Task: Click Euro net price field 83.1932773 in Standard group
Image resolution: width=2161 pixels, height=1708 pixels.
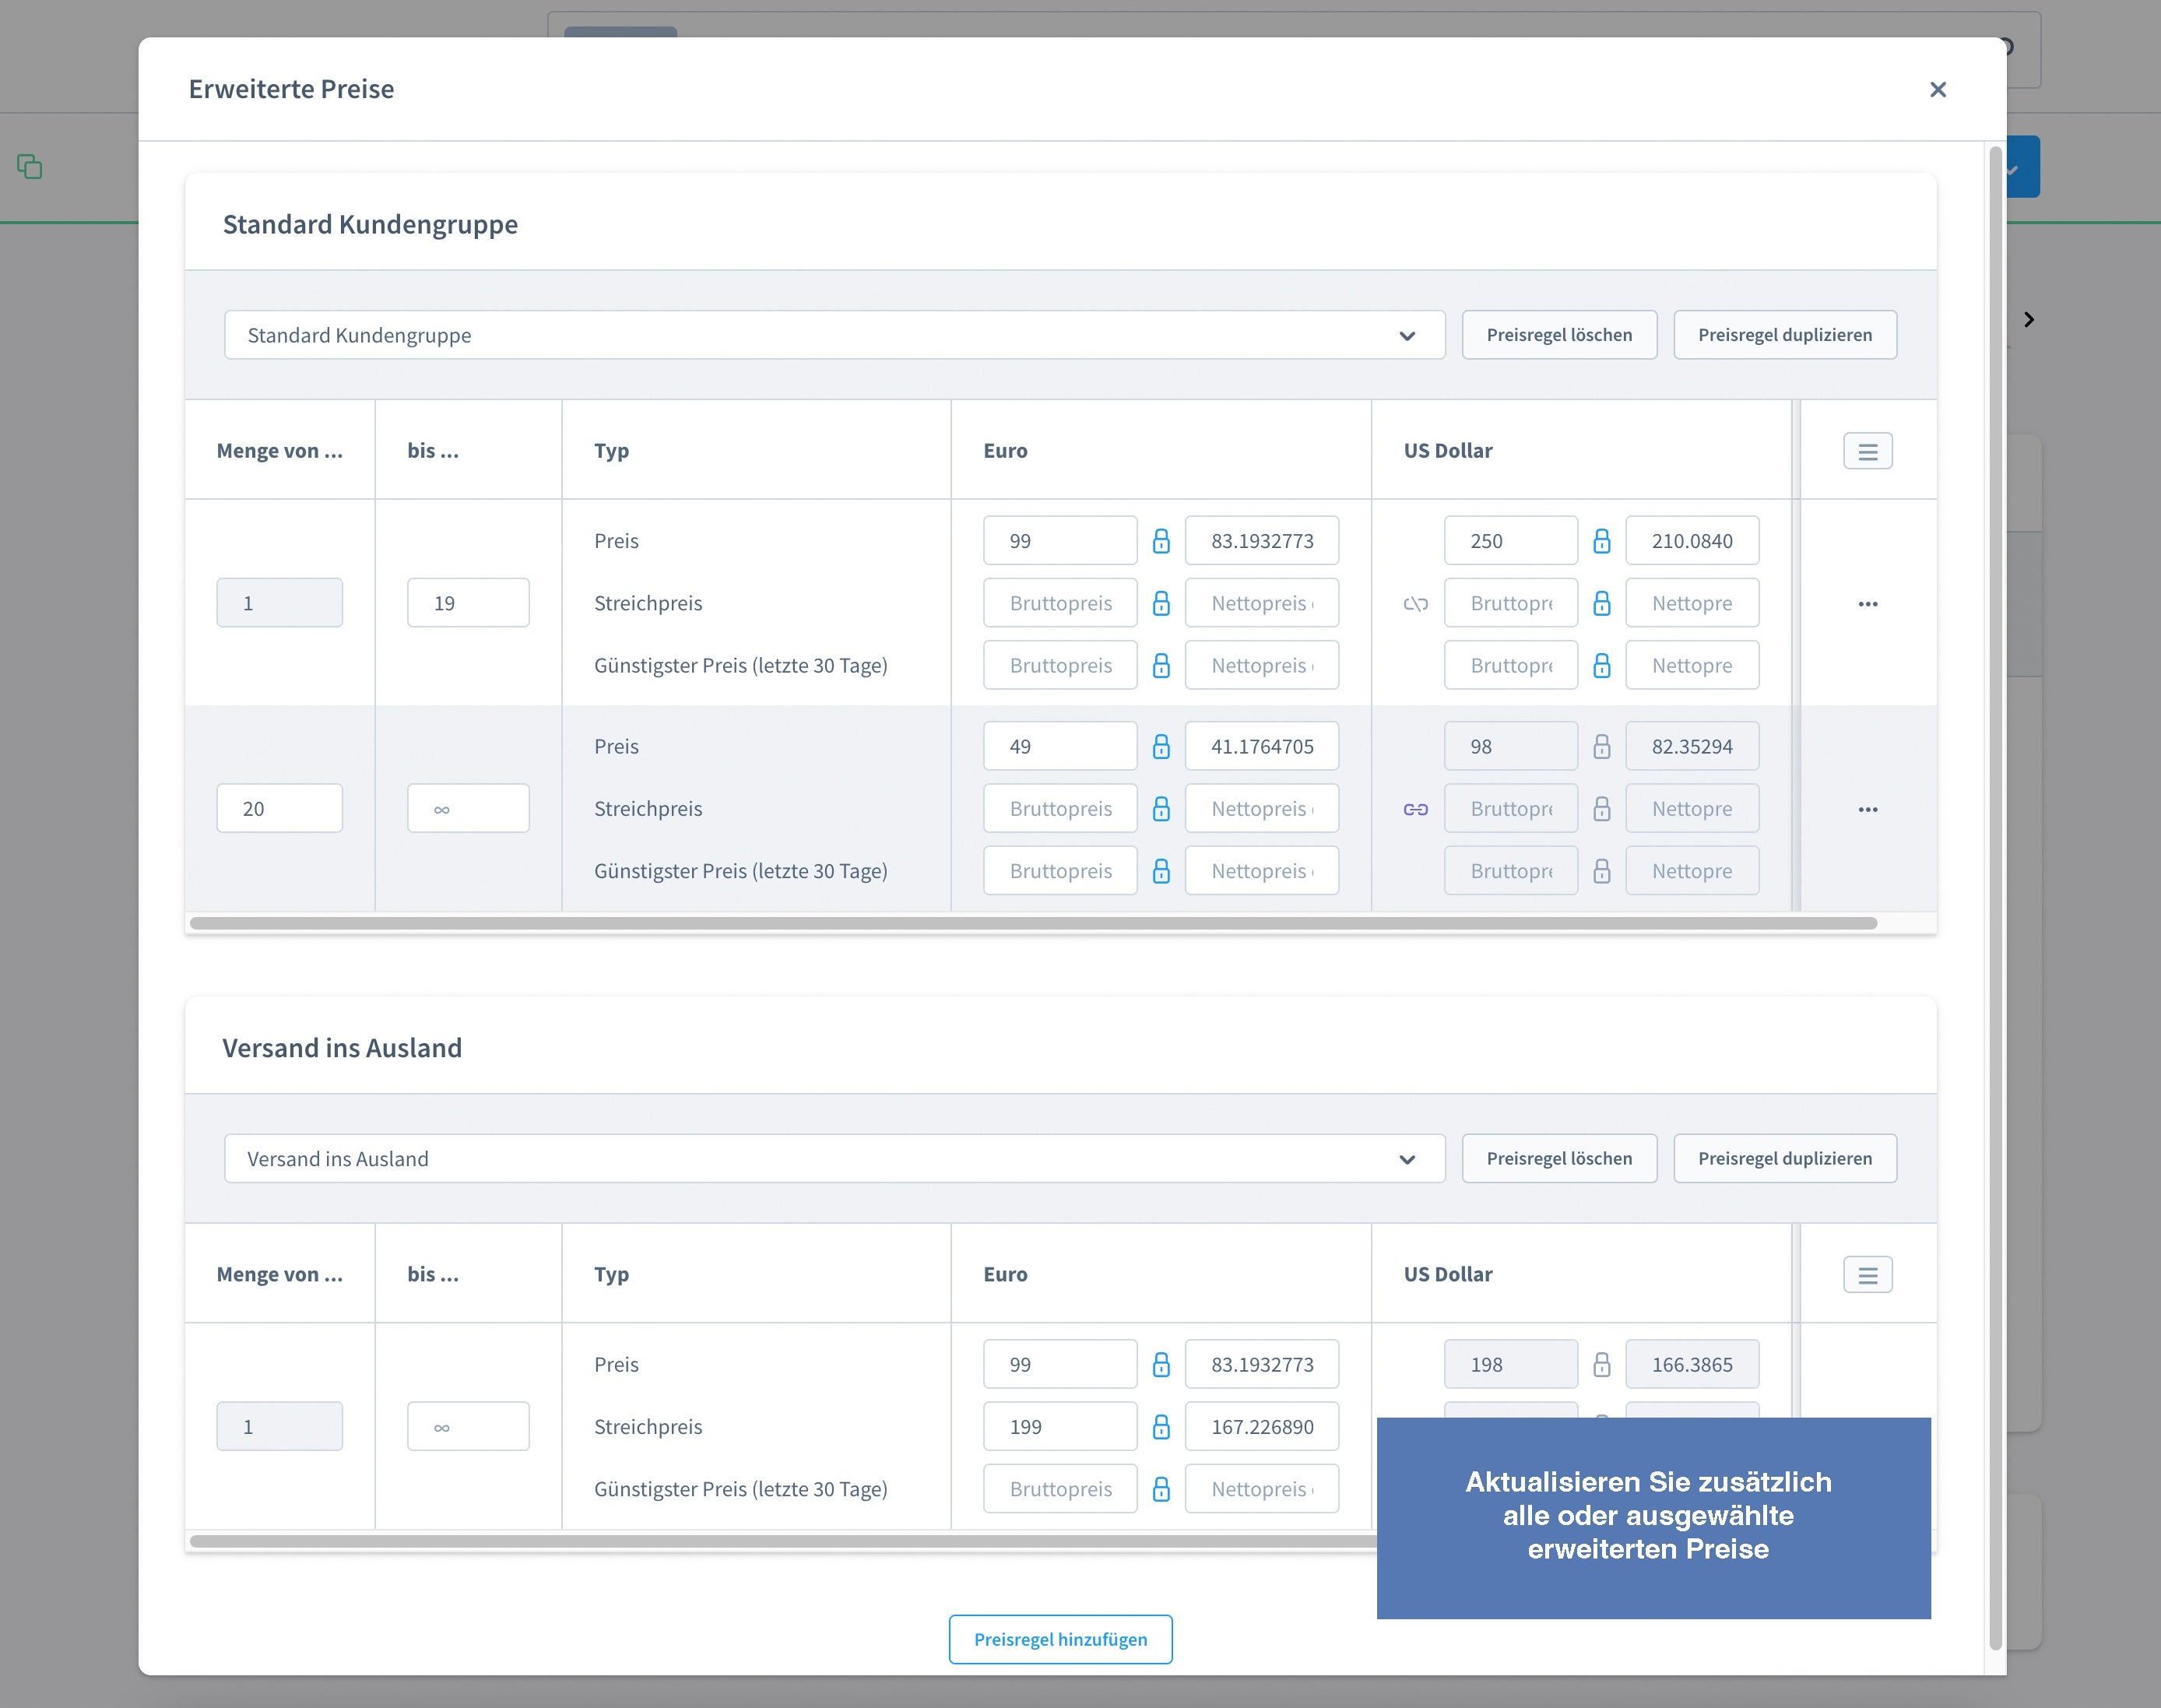Action: [x=1262, y=541]
